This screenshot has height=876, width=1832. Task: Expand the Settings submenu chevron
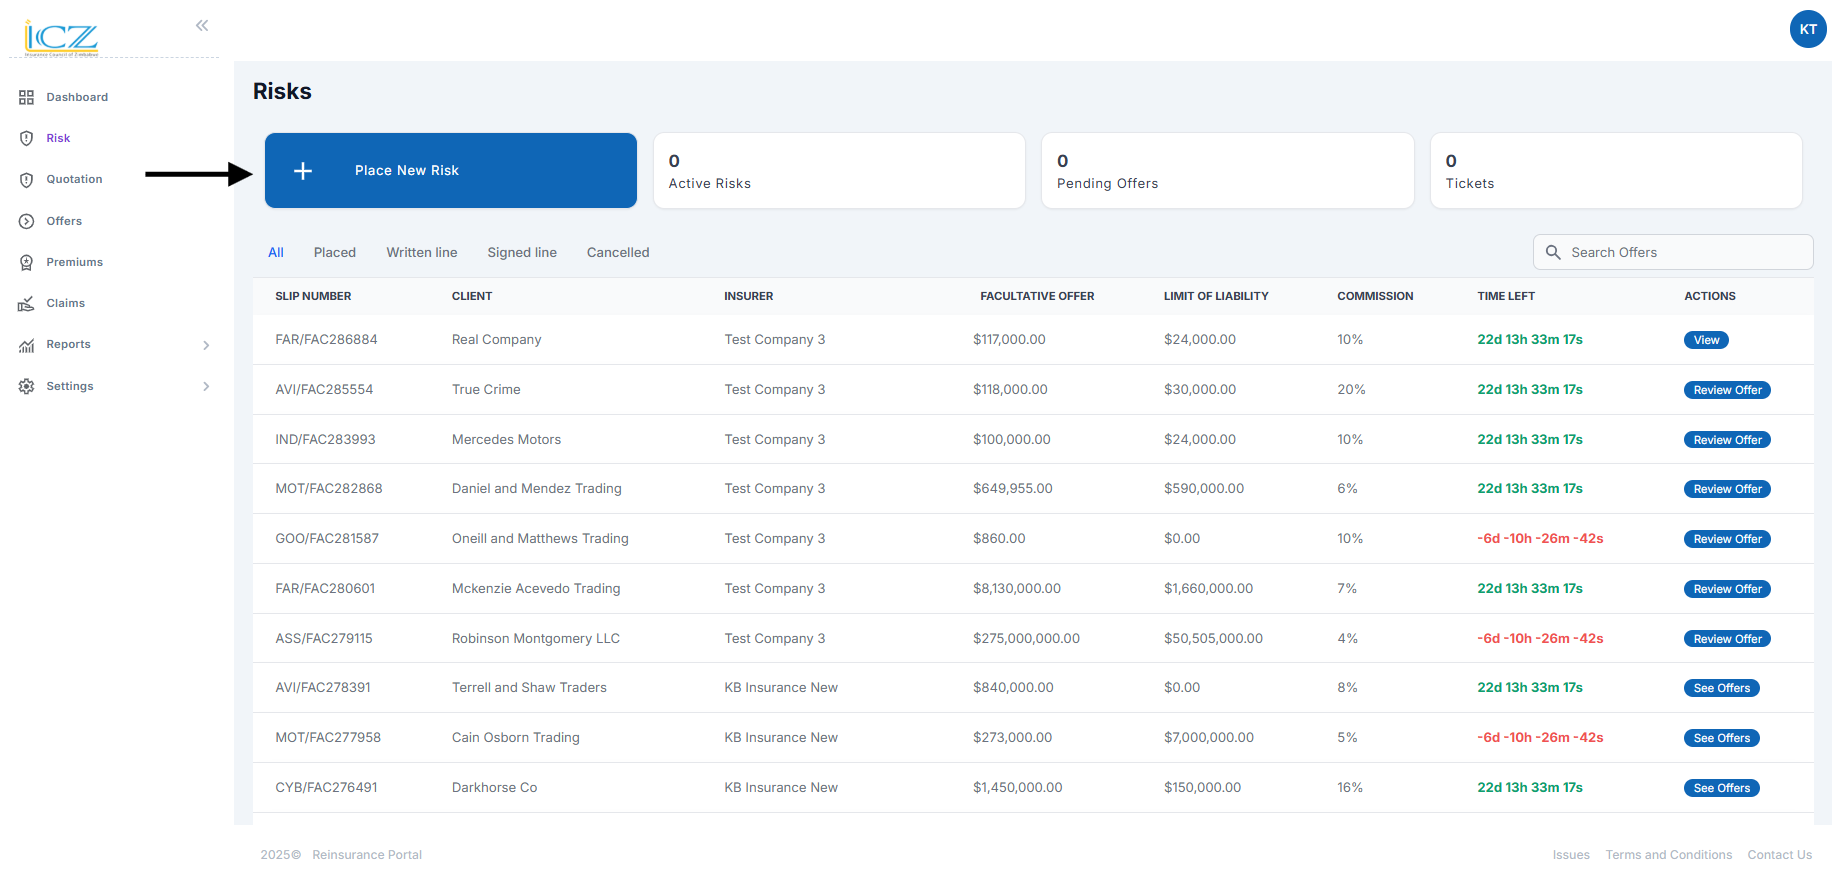[206, 386]
